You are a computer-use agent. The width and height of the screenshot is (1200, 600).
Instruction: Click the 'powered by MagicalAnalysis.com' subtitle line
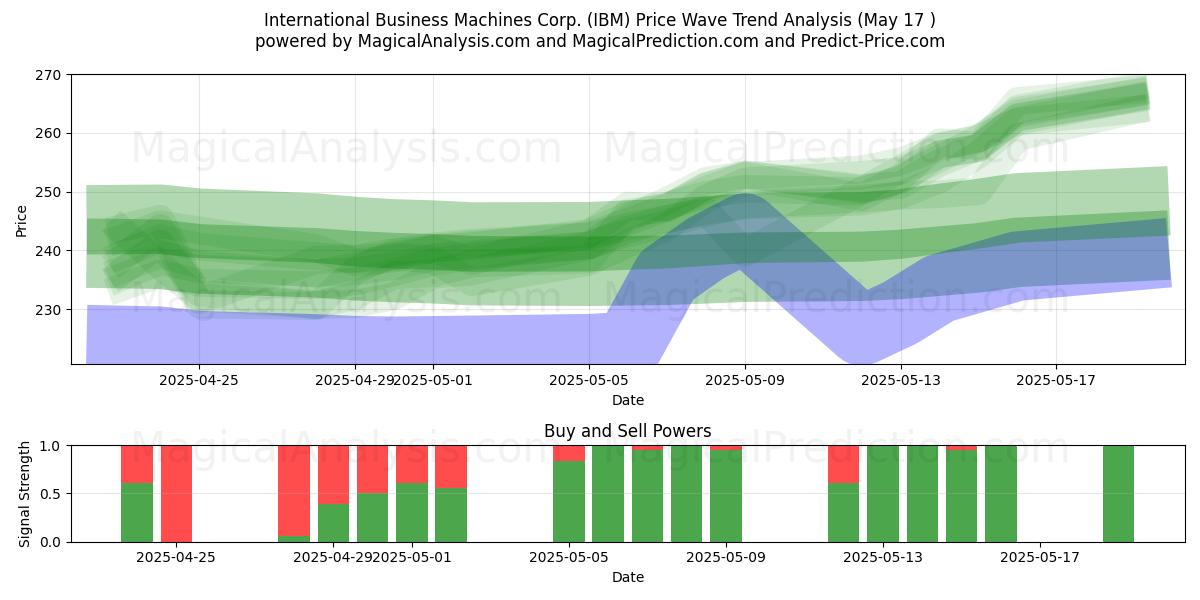pyautogui.click(x=600, y=41)
